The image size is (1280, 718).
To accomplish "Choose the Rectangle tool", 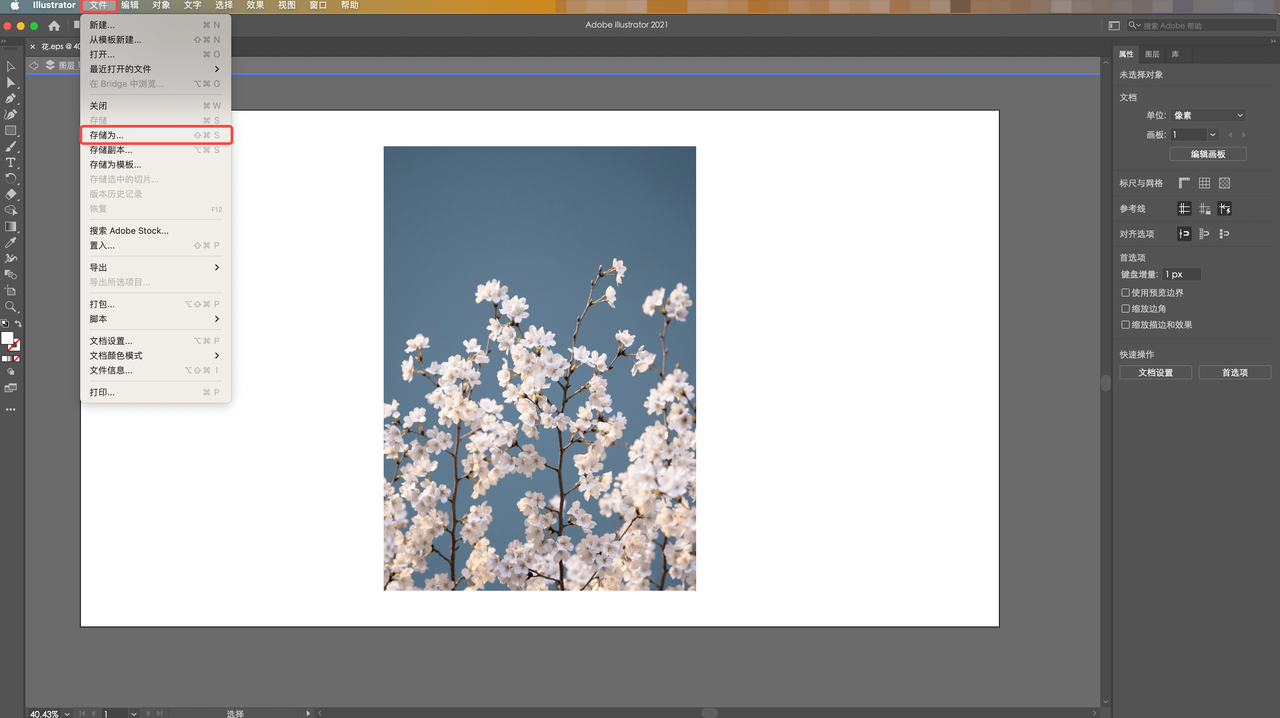I will 11,130.
